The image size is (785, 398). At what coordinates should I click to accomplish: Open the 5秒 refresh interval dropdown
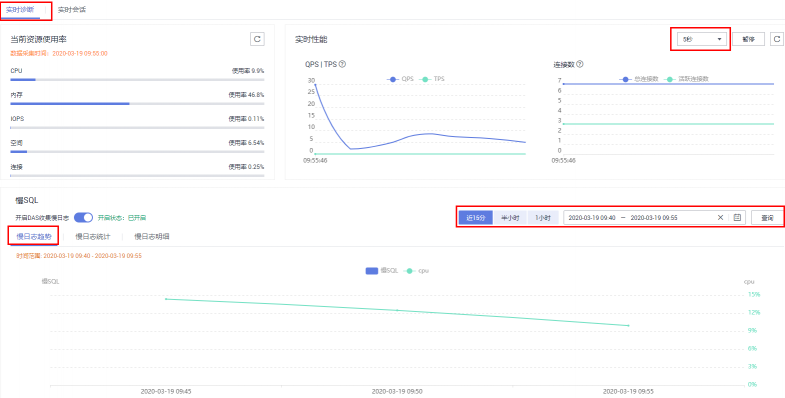point(701,39)
